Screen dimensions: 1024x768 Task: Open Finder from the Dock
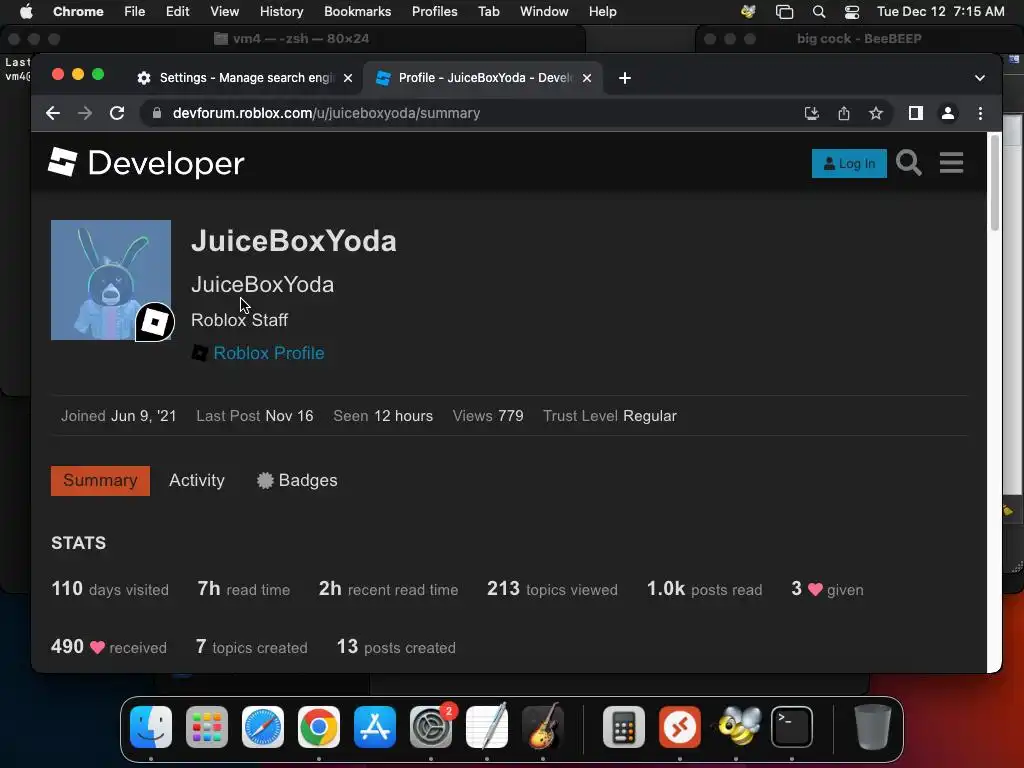tap(151, 727)
